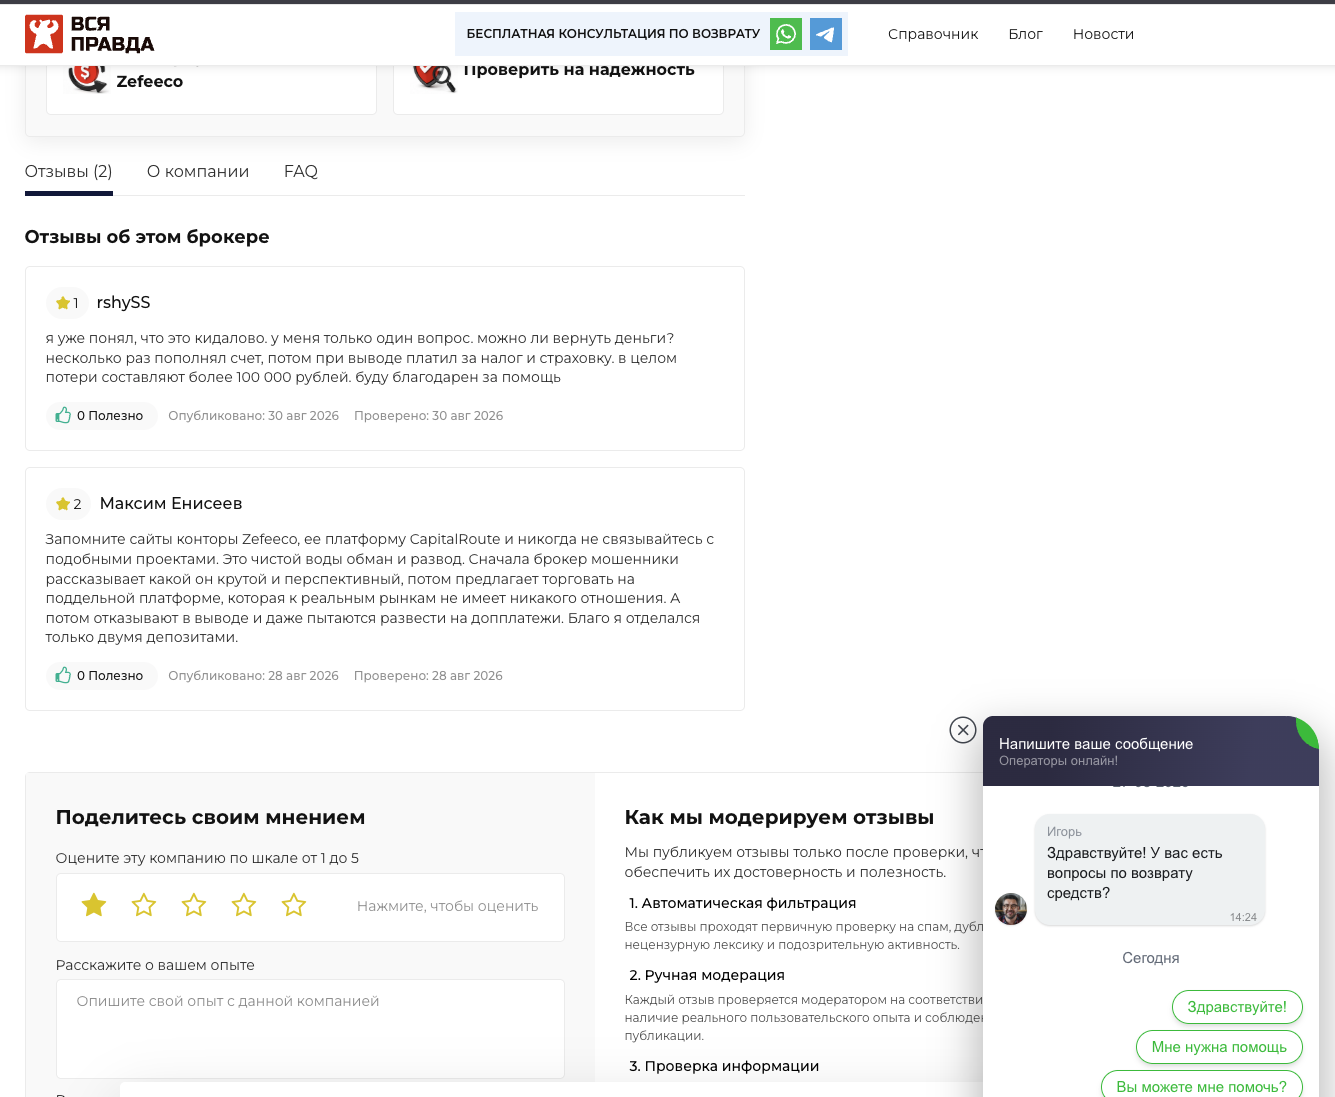1335x1097 pixels.
Task: Click the 3. Проверка информации item
Action: click(723, 1066)
